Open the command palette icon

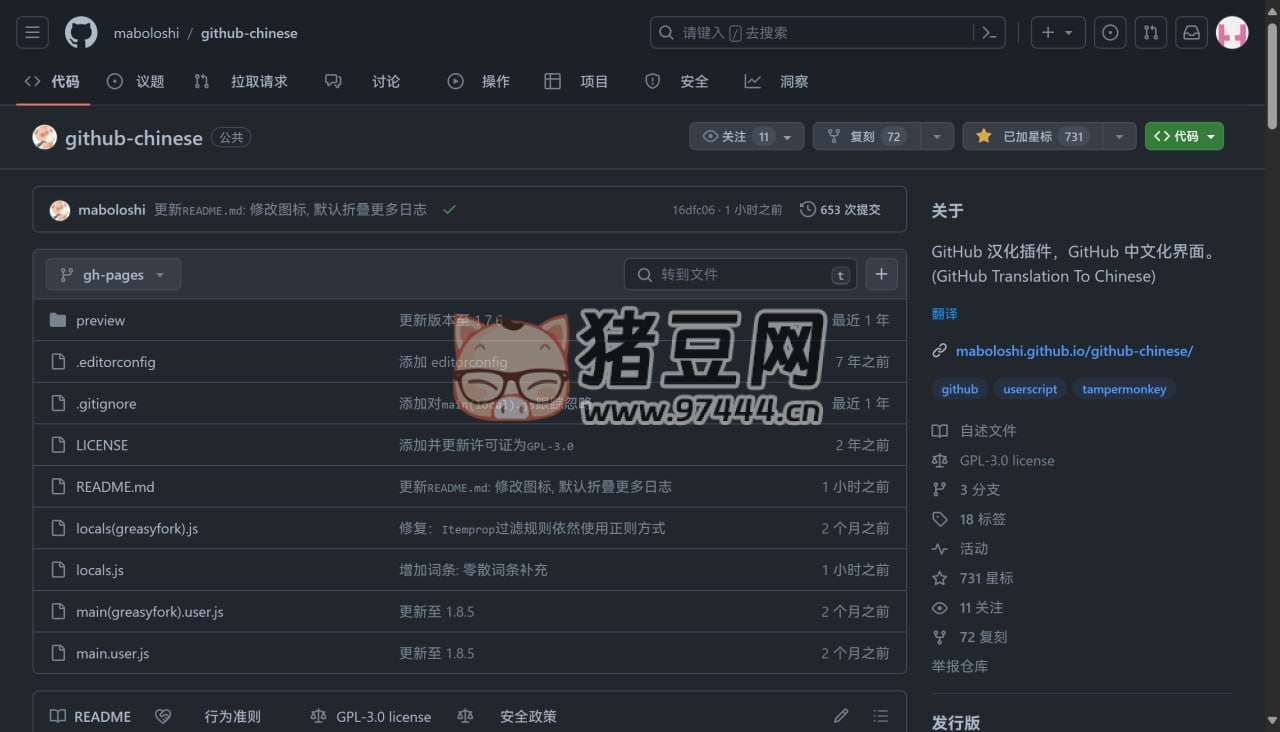[989, 33]
